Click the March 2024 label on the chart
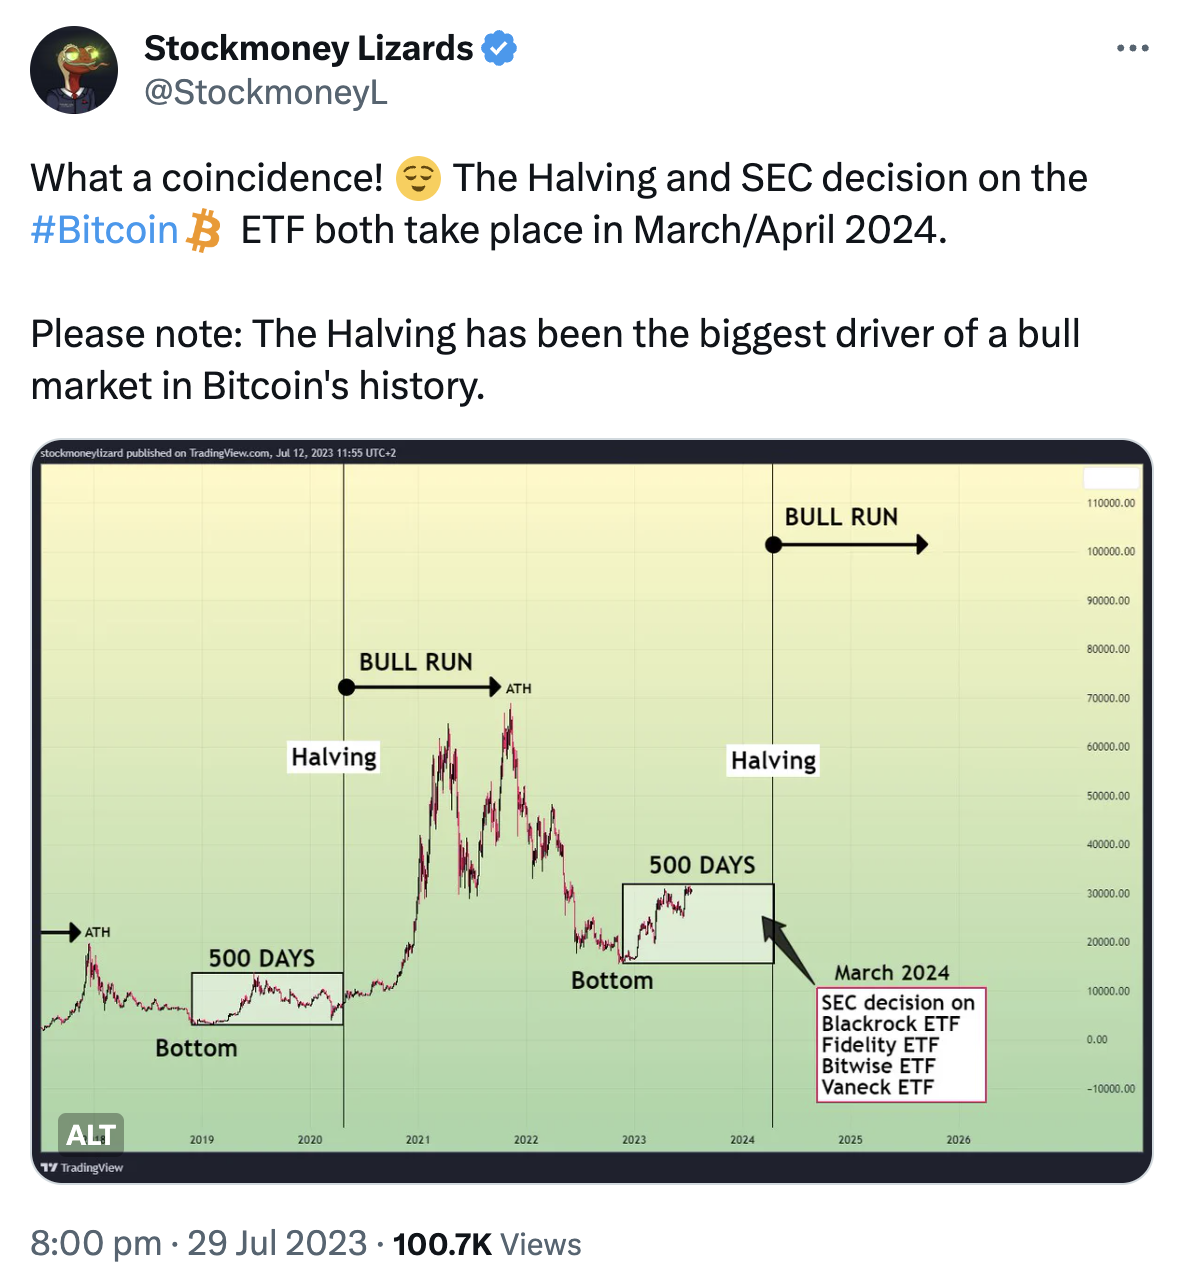The height and width of the screenshot is (1278, 1190). (890, 972)
